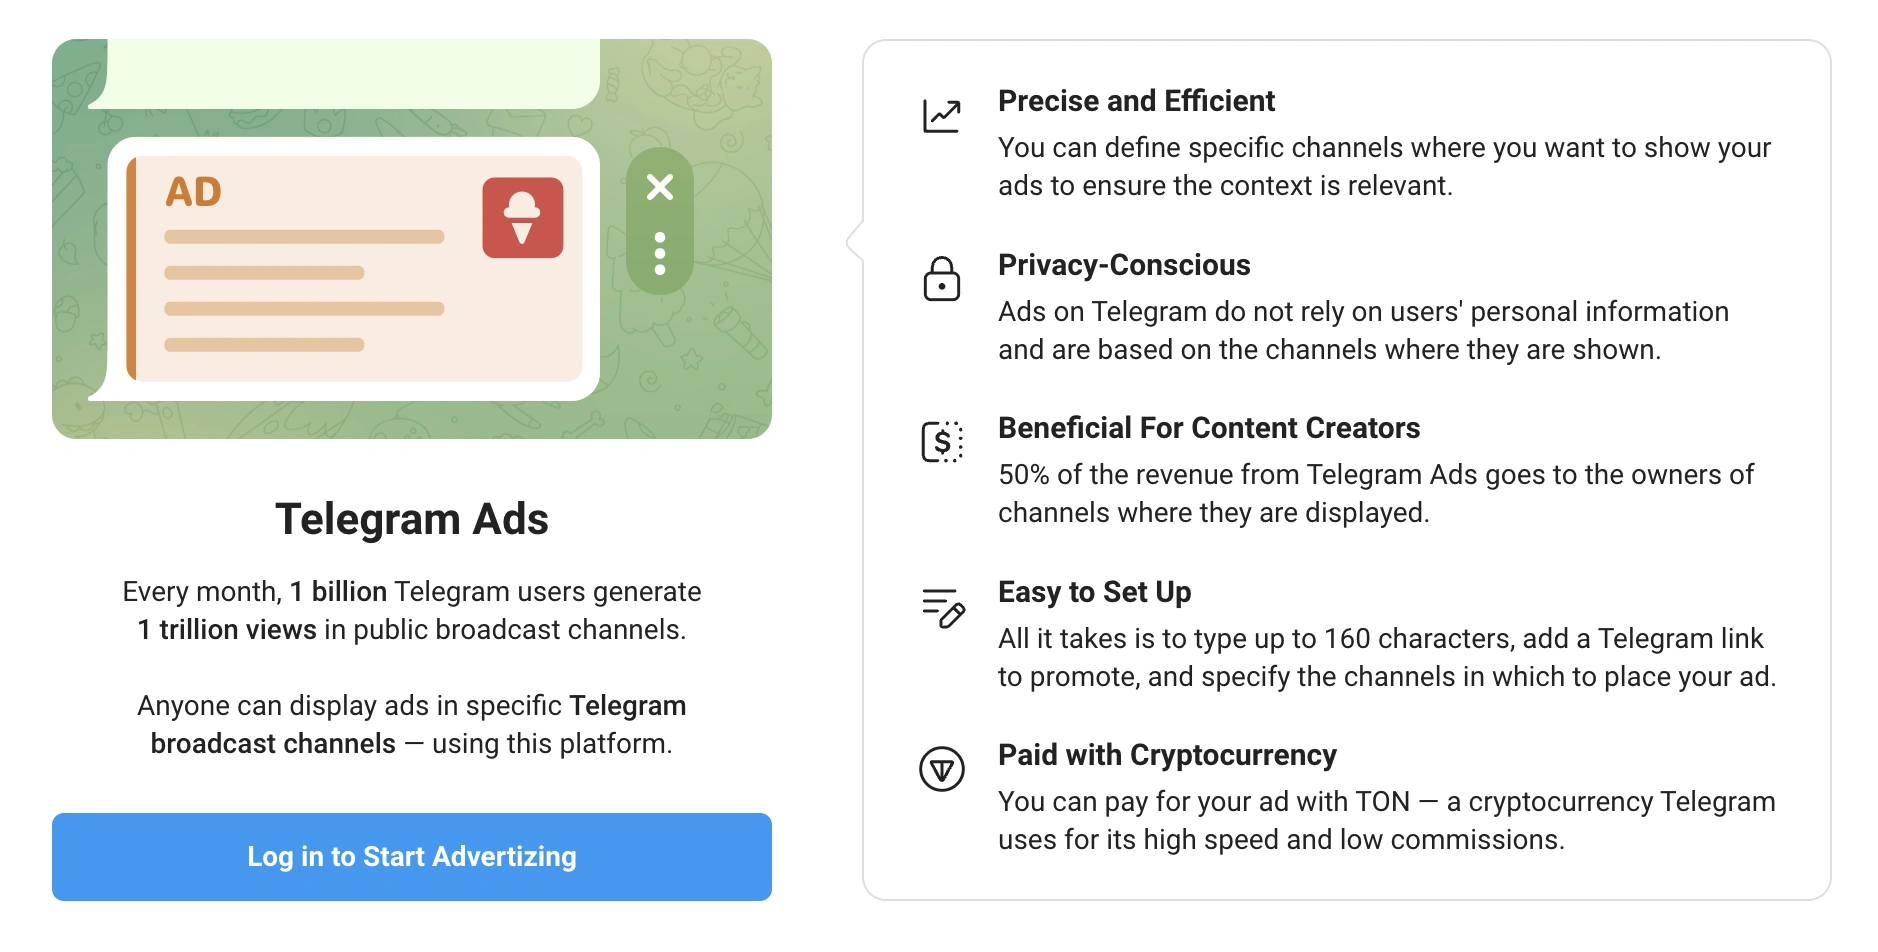
Task: Click the Easy to Set Up heading
Action: point(1094,592)
